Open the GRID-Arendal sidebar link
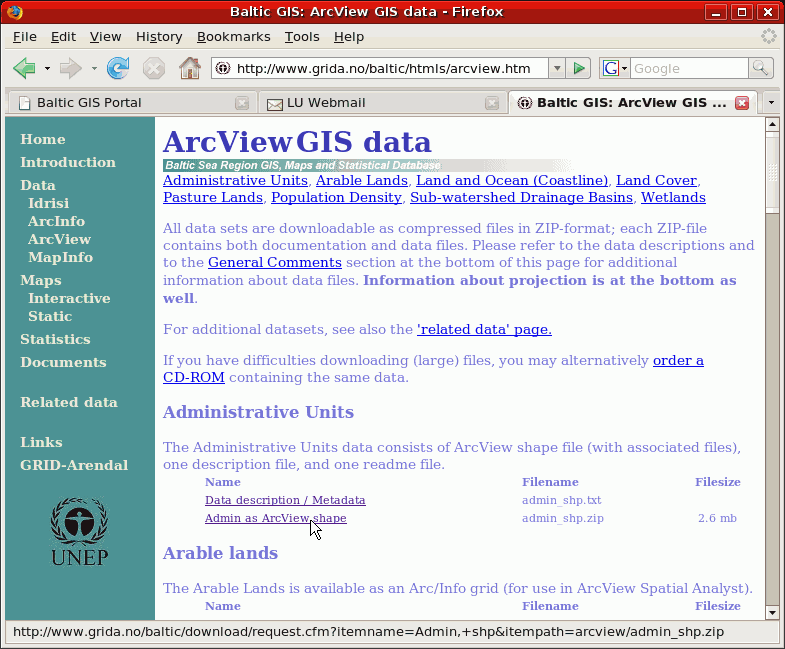The image size is (785, 649). (x=74, y=465)
